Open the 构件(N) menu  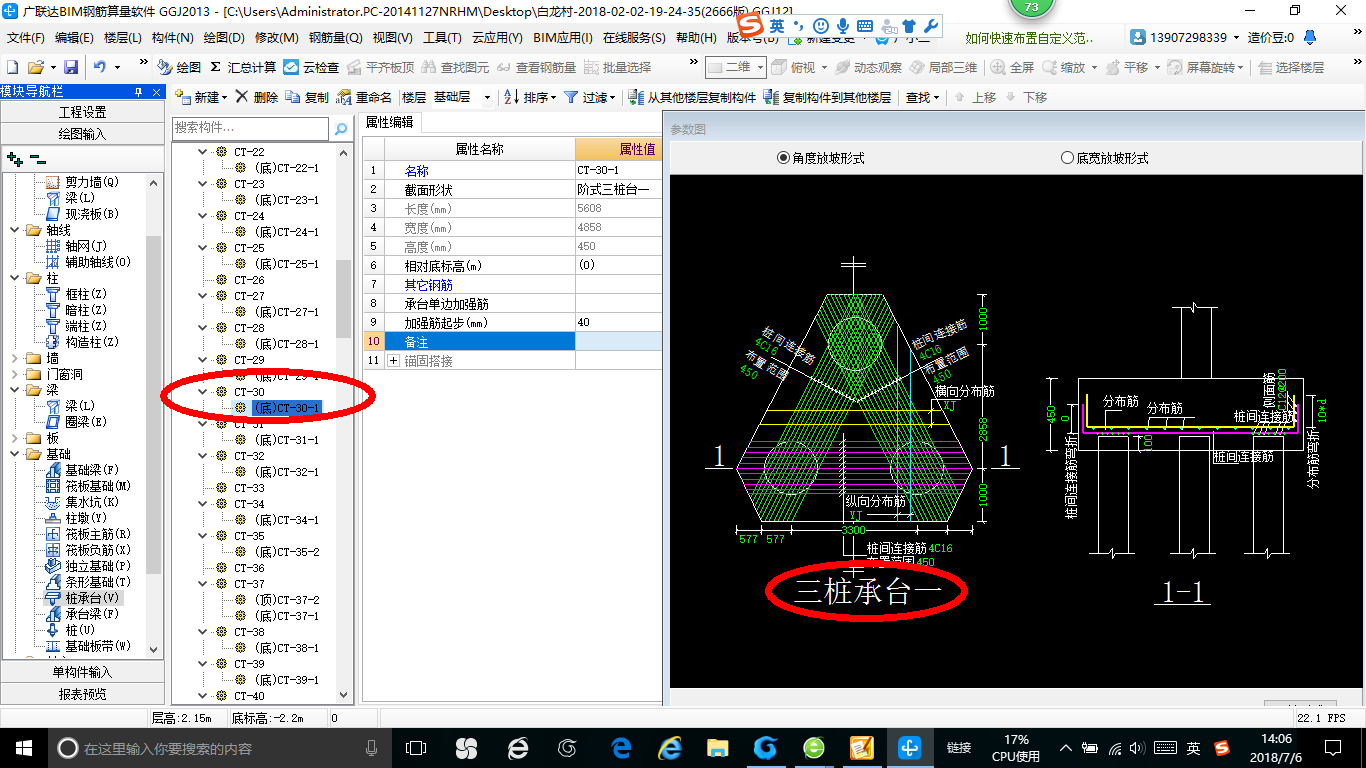coord(173,38)
